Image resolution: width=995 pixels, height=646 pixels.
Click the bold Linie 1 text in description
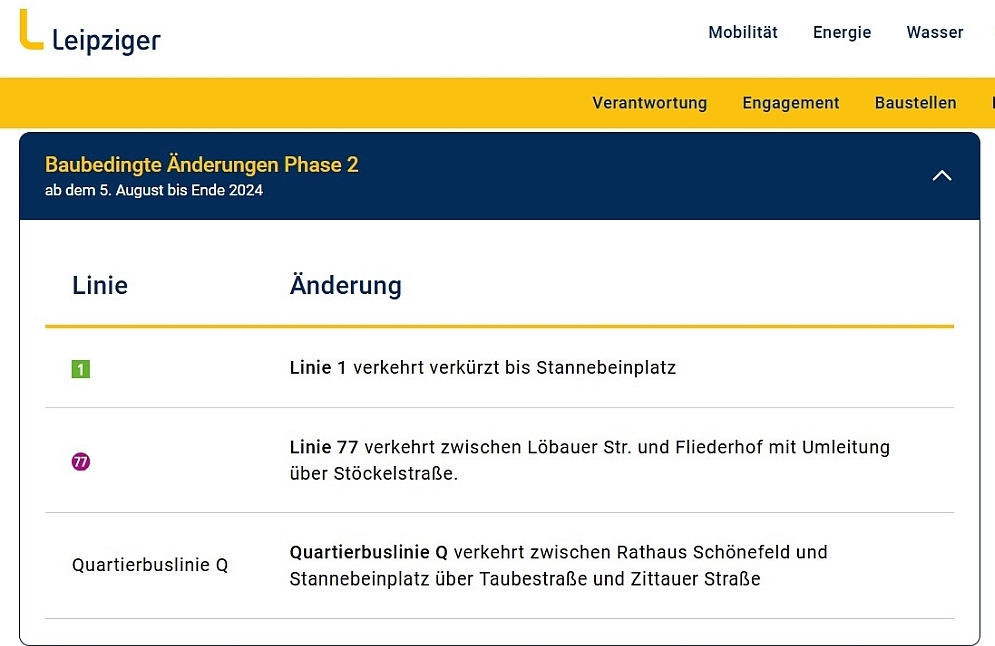318,368
